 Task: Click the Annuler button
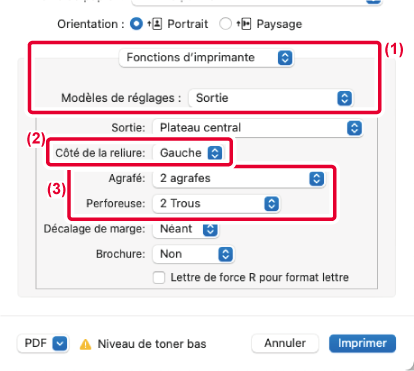coord(285,343)
